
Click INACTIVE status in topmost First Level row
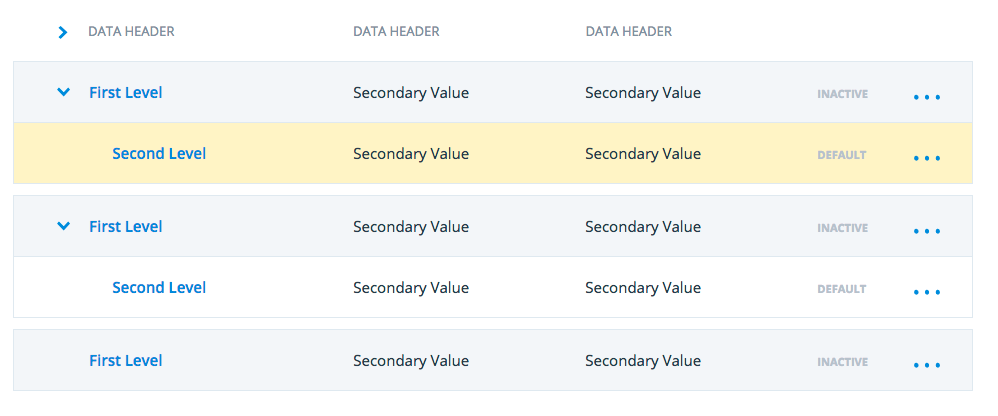(843, 95)
